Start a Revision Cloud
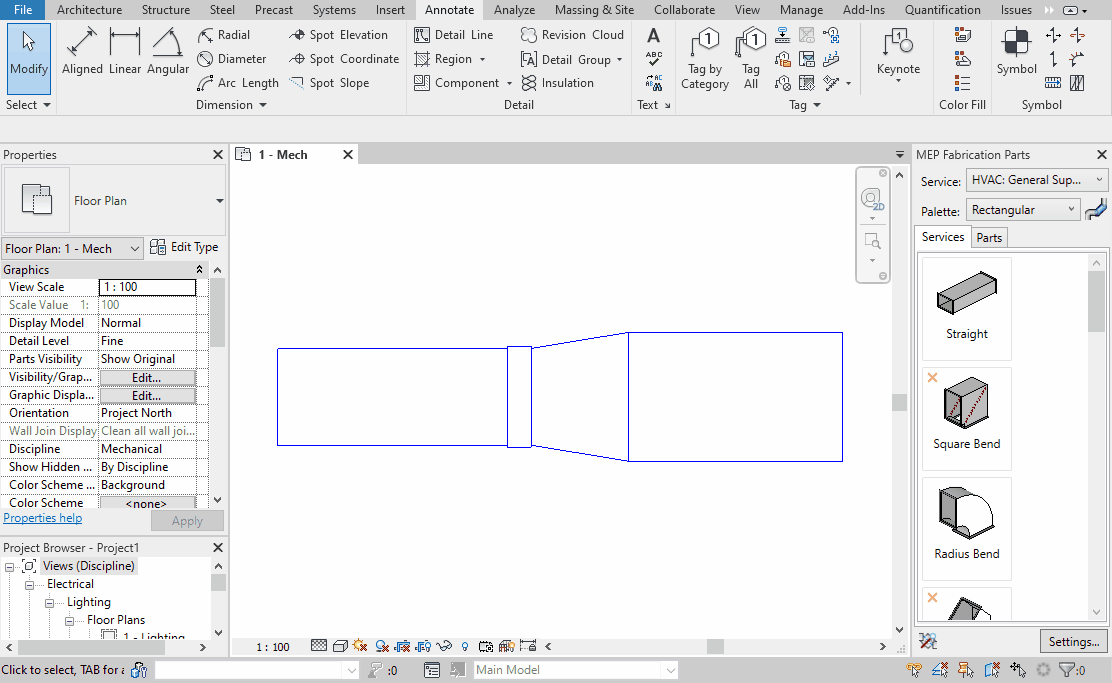Image resolution: width=1112 pixels, height=683 pixels. pos(572,34)
